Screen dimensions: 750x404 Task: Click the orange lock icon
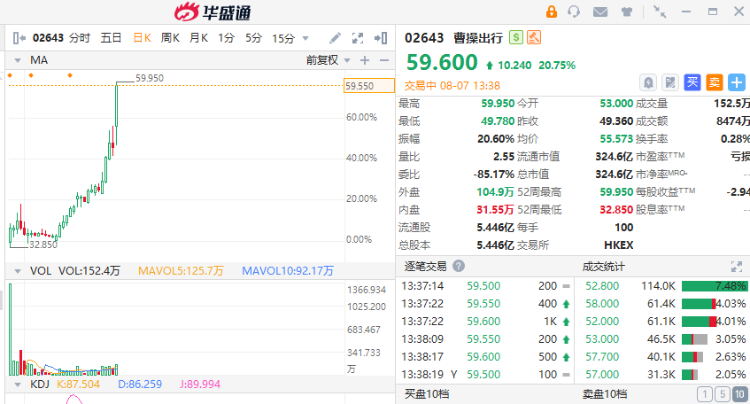tap(551, 12)
